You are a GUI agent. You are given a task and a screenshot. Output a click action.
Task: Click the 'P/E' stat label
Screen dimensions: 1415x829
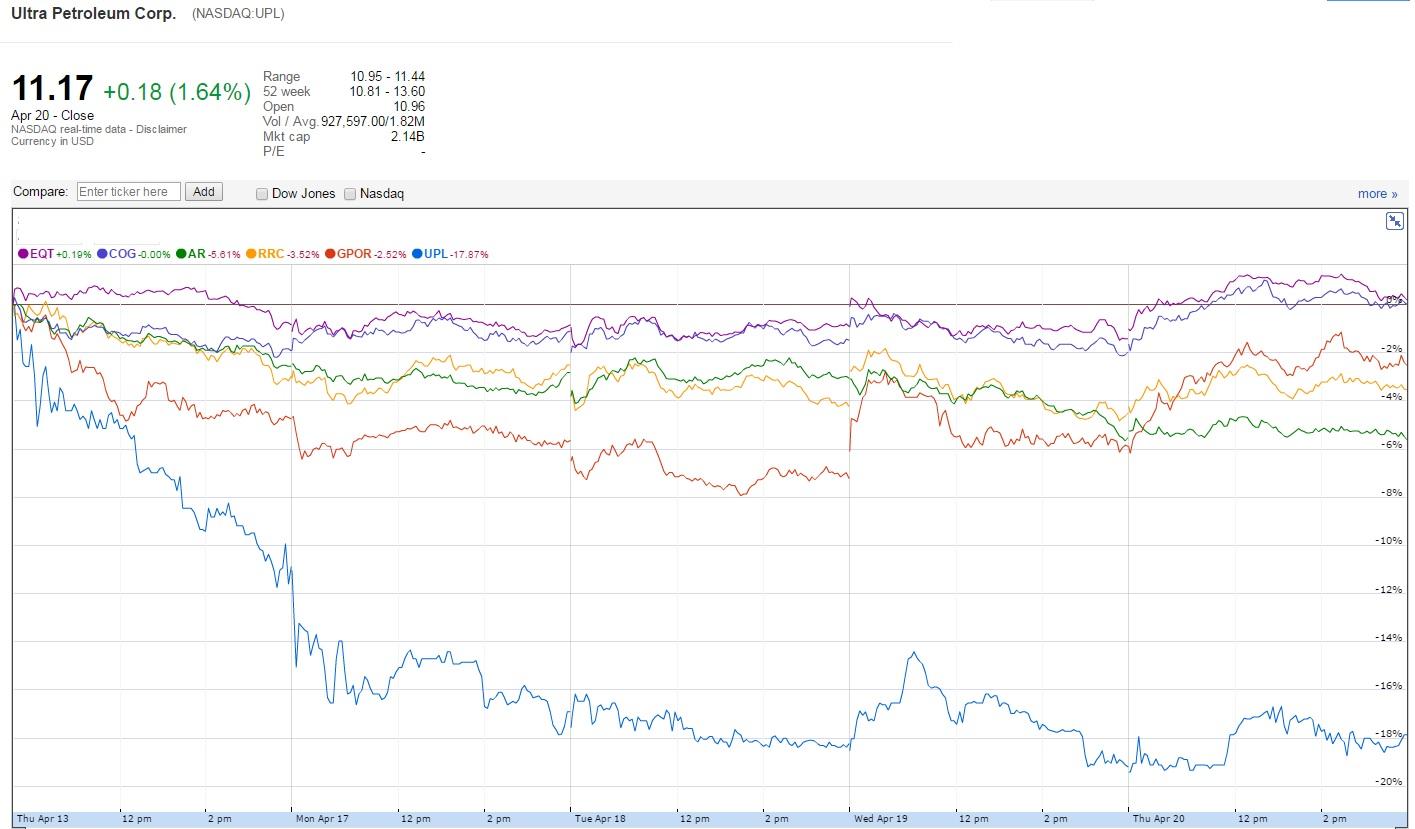point(273,152)
